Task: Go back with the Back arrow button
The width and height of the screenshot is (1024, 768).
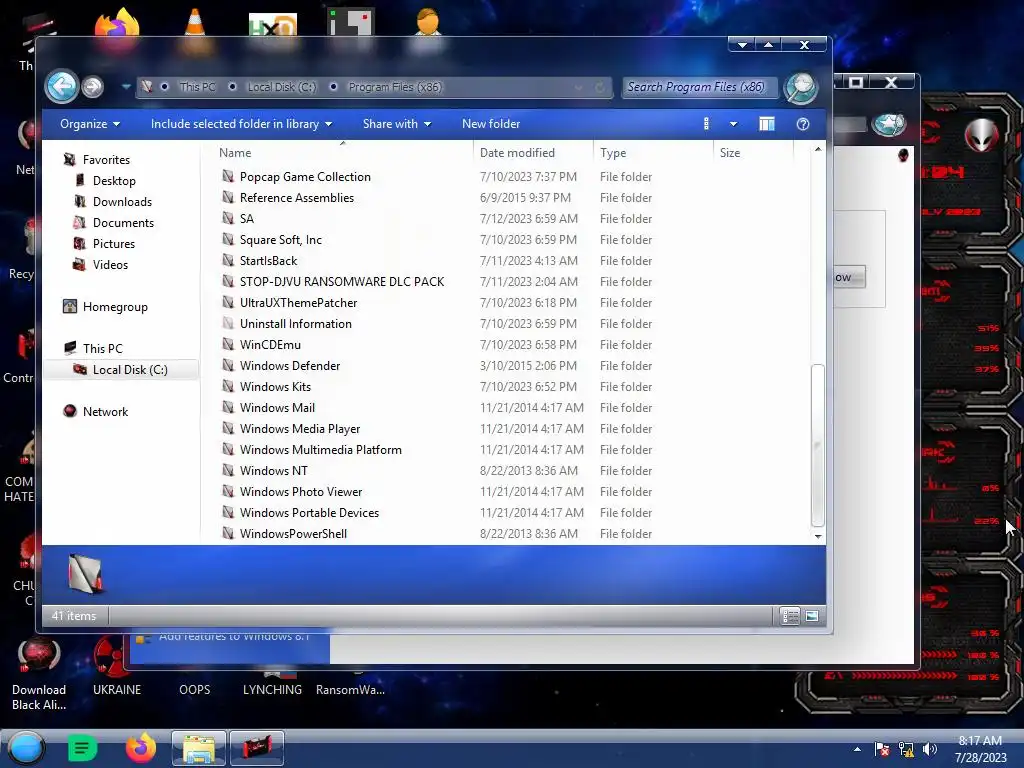Action: pyautogui.click(x=61, y=86)
